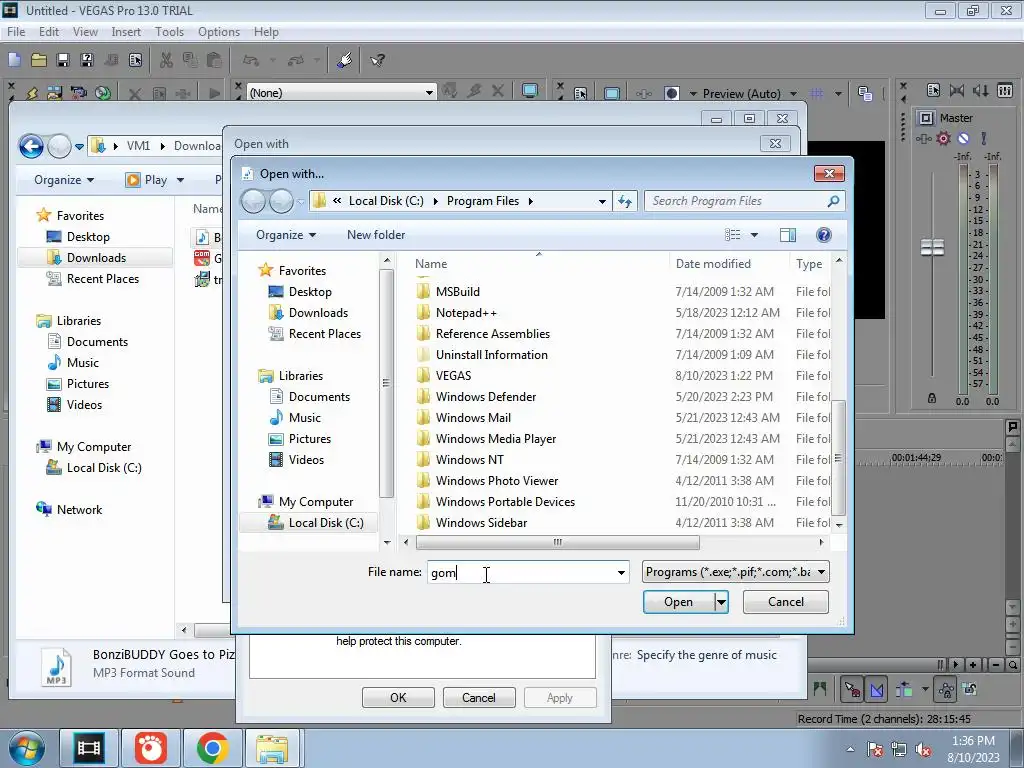
Task: Adjust the Master volume fader handle
Action: point(932,248)
